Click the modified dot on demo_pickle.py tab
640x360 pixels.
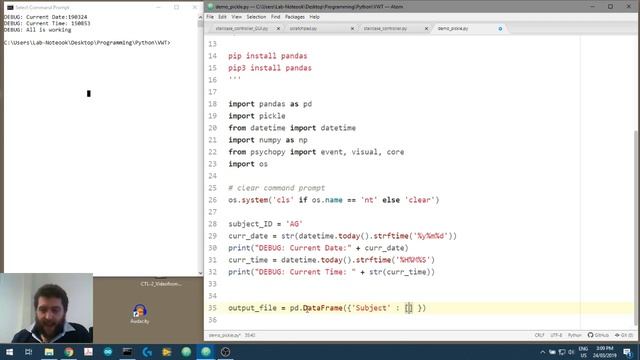tap(500, 29)
